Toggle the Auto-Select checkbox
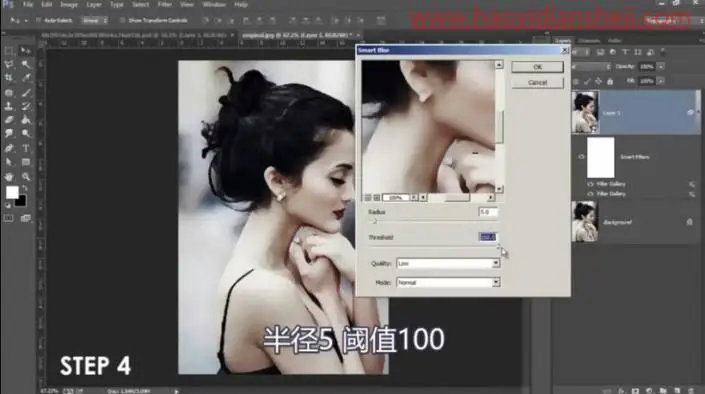The image size is (705, 394). click(38, 20)
